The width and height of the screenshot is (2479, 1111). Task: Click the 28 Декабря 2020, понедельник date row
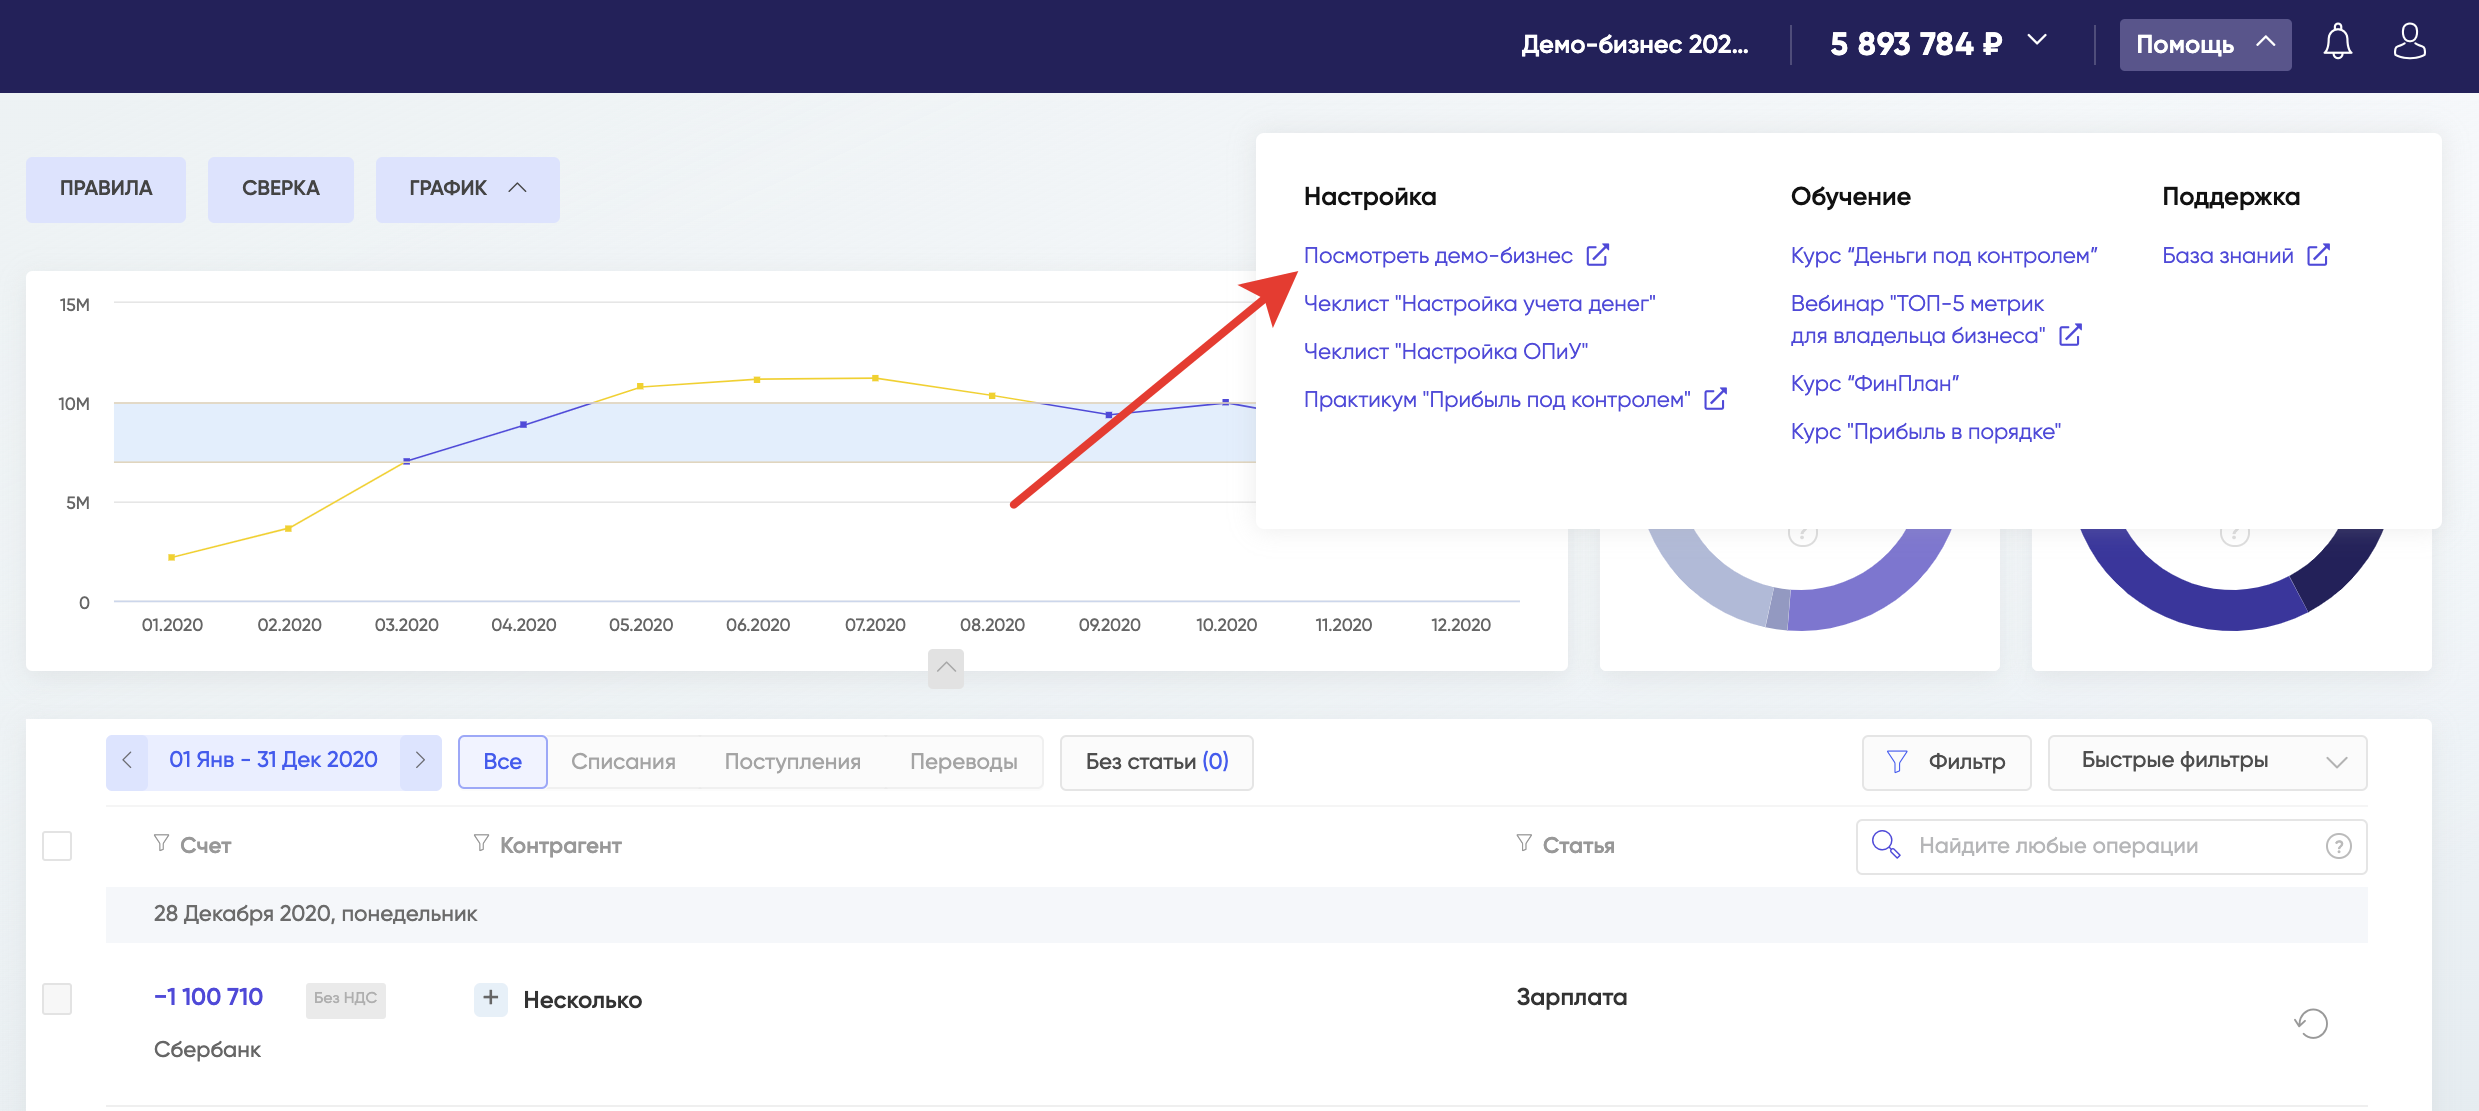[x=1236, y=914]
